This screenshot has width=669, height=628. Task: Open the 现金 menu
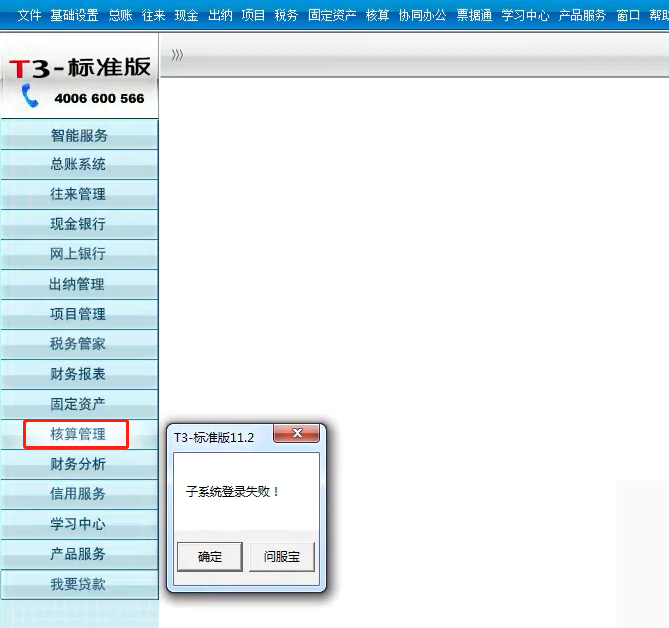(186, 15)
